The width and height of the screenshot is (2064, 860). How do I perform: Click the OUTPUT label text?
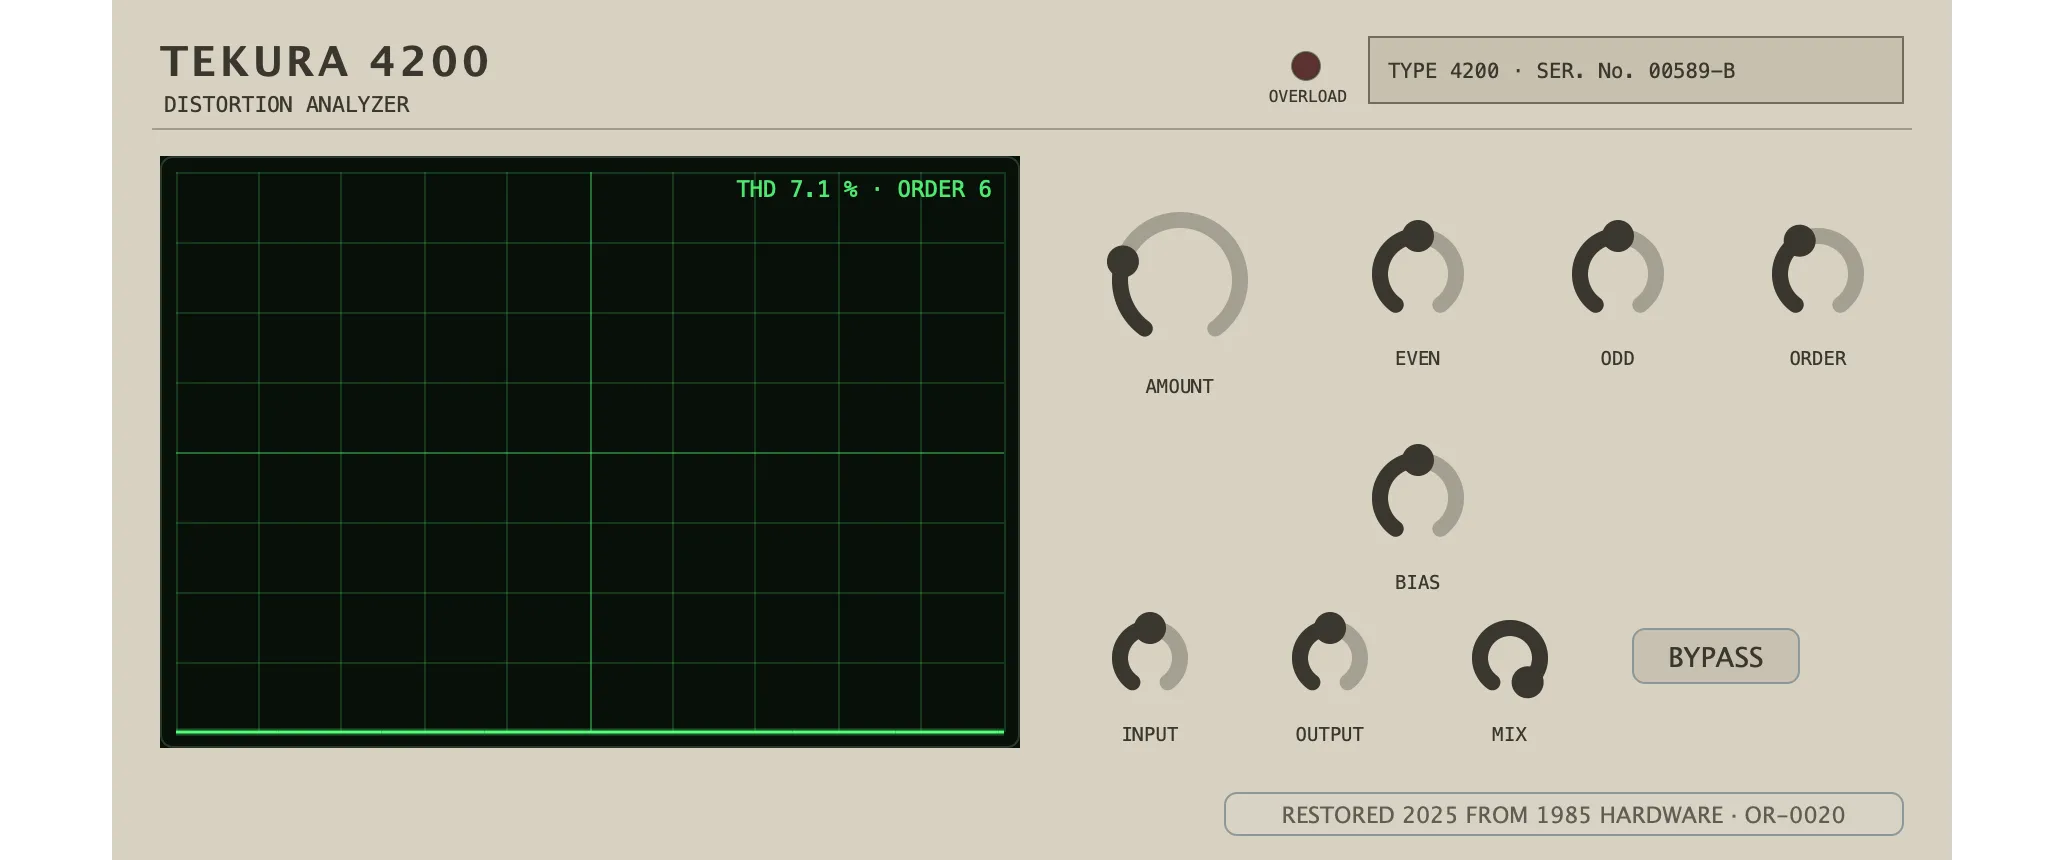[1330, 734]
